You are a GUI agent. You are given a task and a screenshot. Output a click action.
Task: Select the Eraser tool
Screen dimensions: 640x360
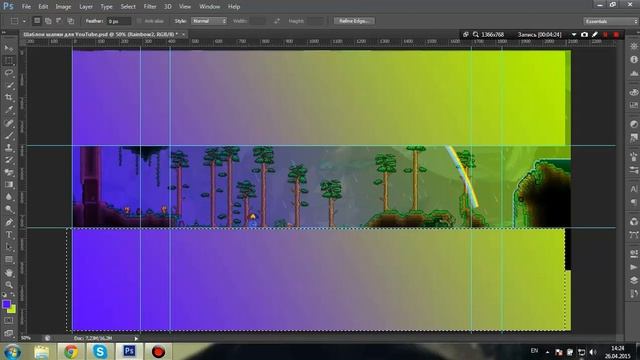(9, 173)
